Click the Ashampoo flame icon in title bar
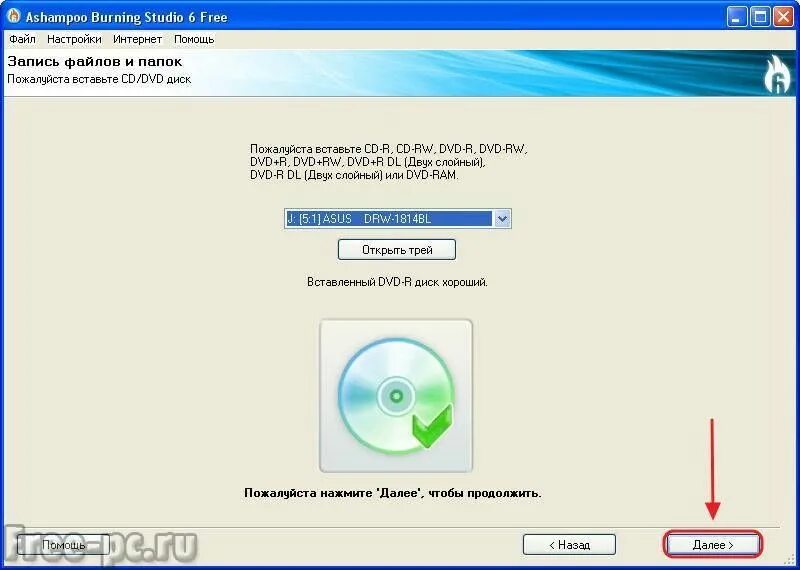 click(14, 16)
